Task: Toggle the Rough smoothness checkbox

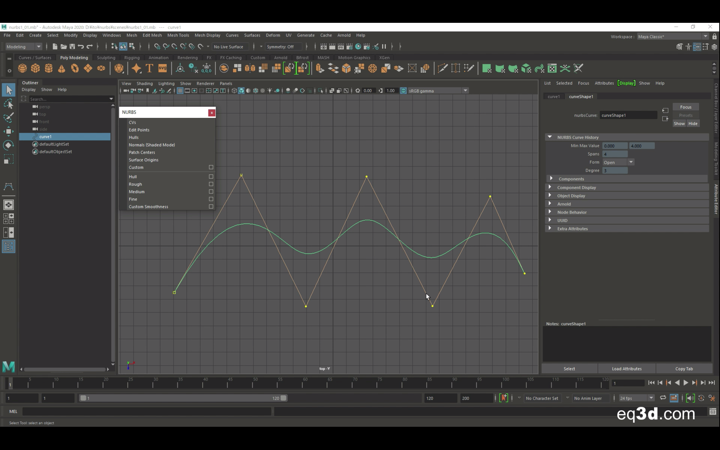Action: tap(211, 184)
